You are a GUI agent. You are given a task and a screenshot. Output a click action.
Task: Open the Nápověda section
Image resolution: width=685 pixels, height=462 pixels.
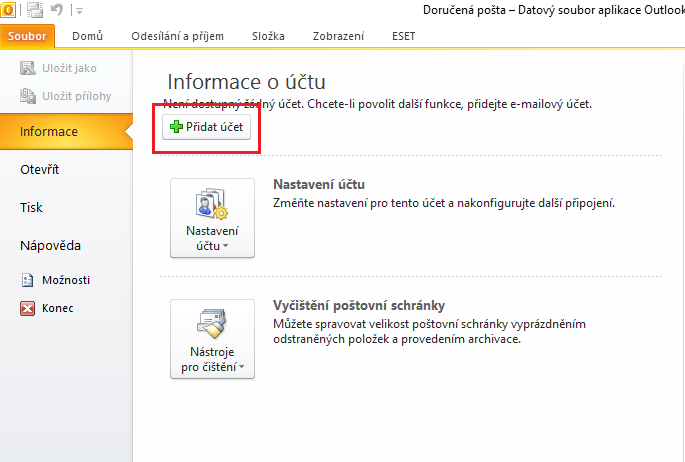point(50,246)
